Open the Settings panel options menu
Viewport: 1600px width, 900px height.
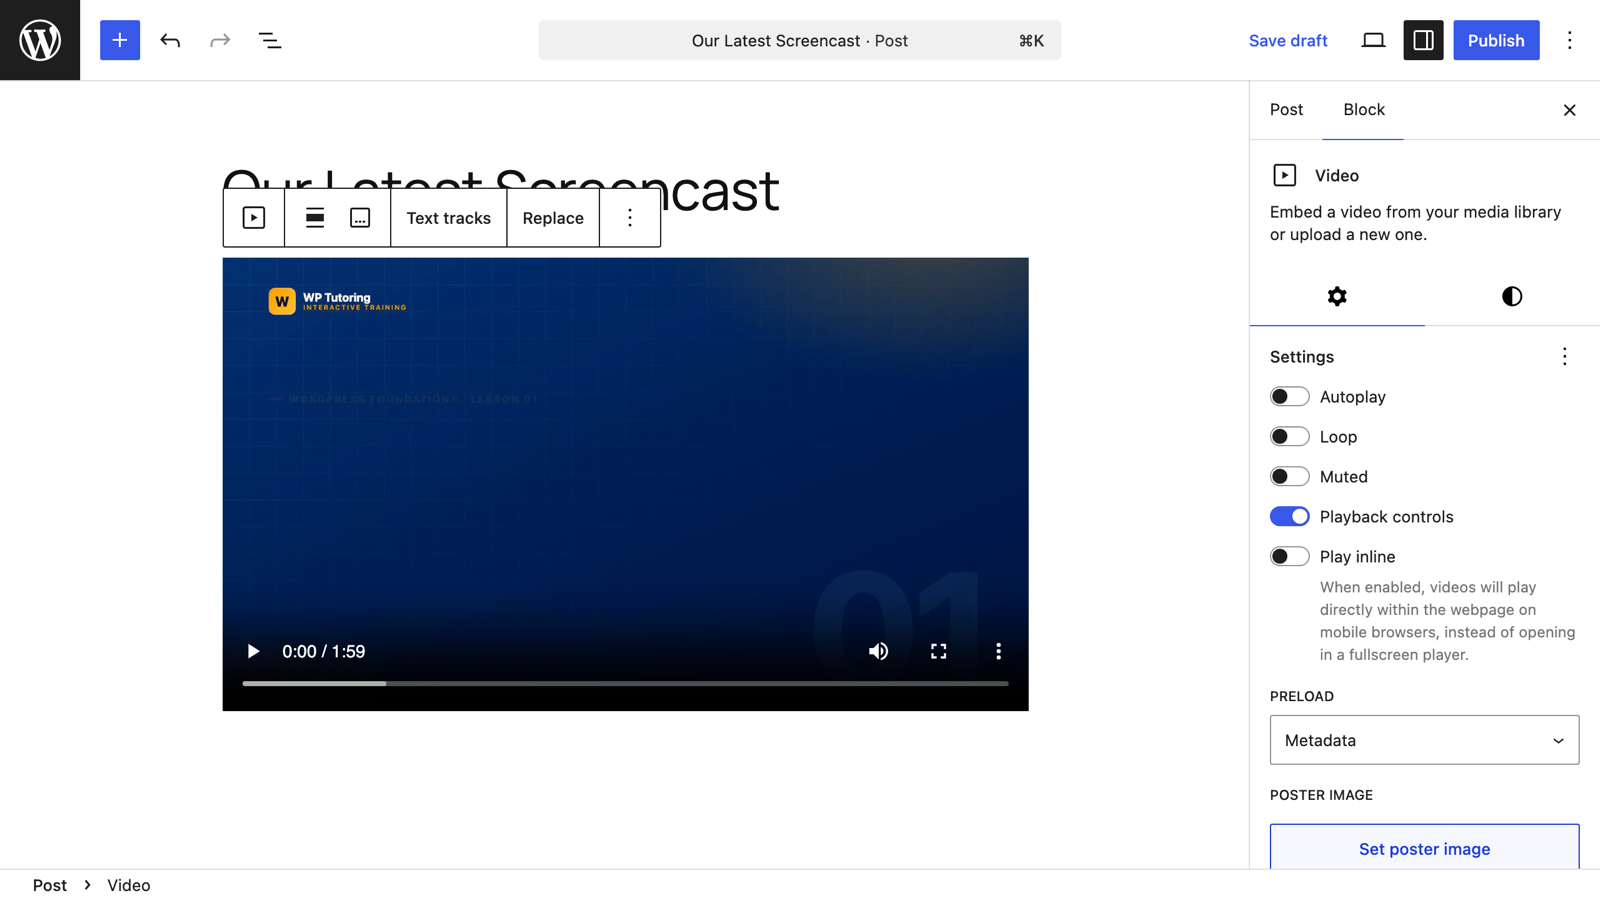tap(1565, 357)
